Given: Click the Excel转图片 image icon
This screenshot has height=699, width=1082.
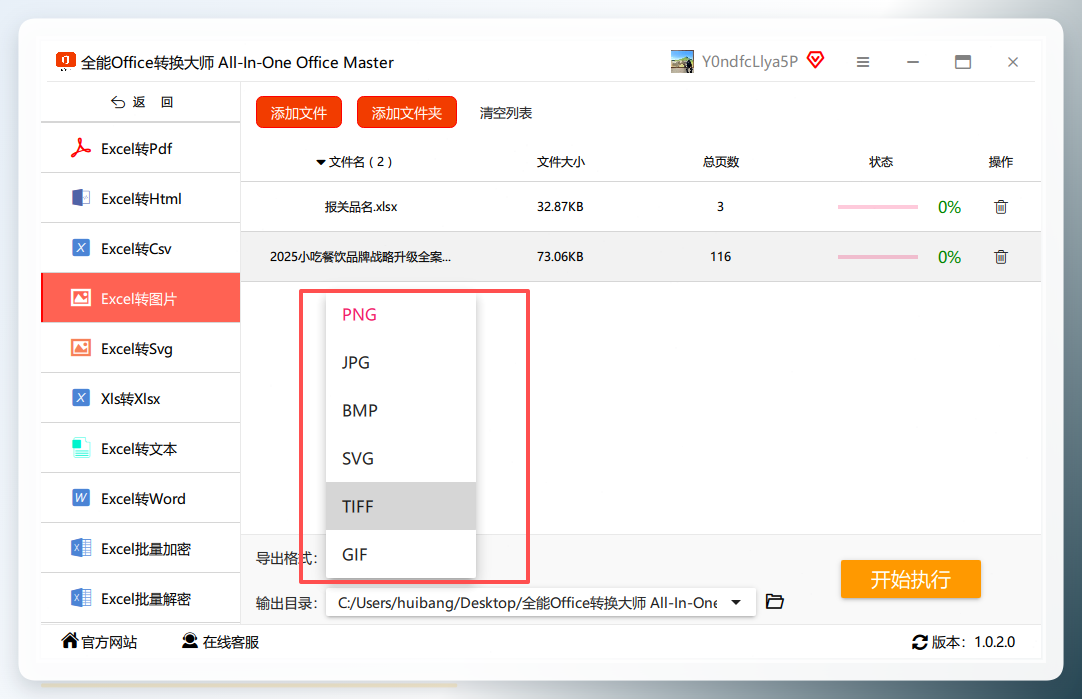Looking at the screenshot, I should 81,298.
